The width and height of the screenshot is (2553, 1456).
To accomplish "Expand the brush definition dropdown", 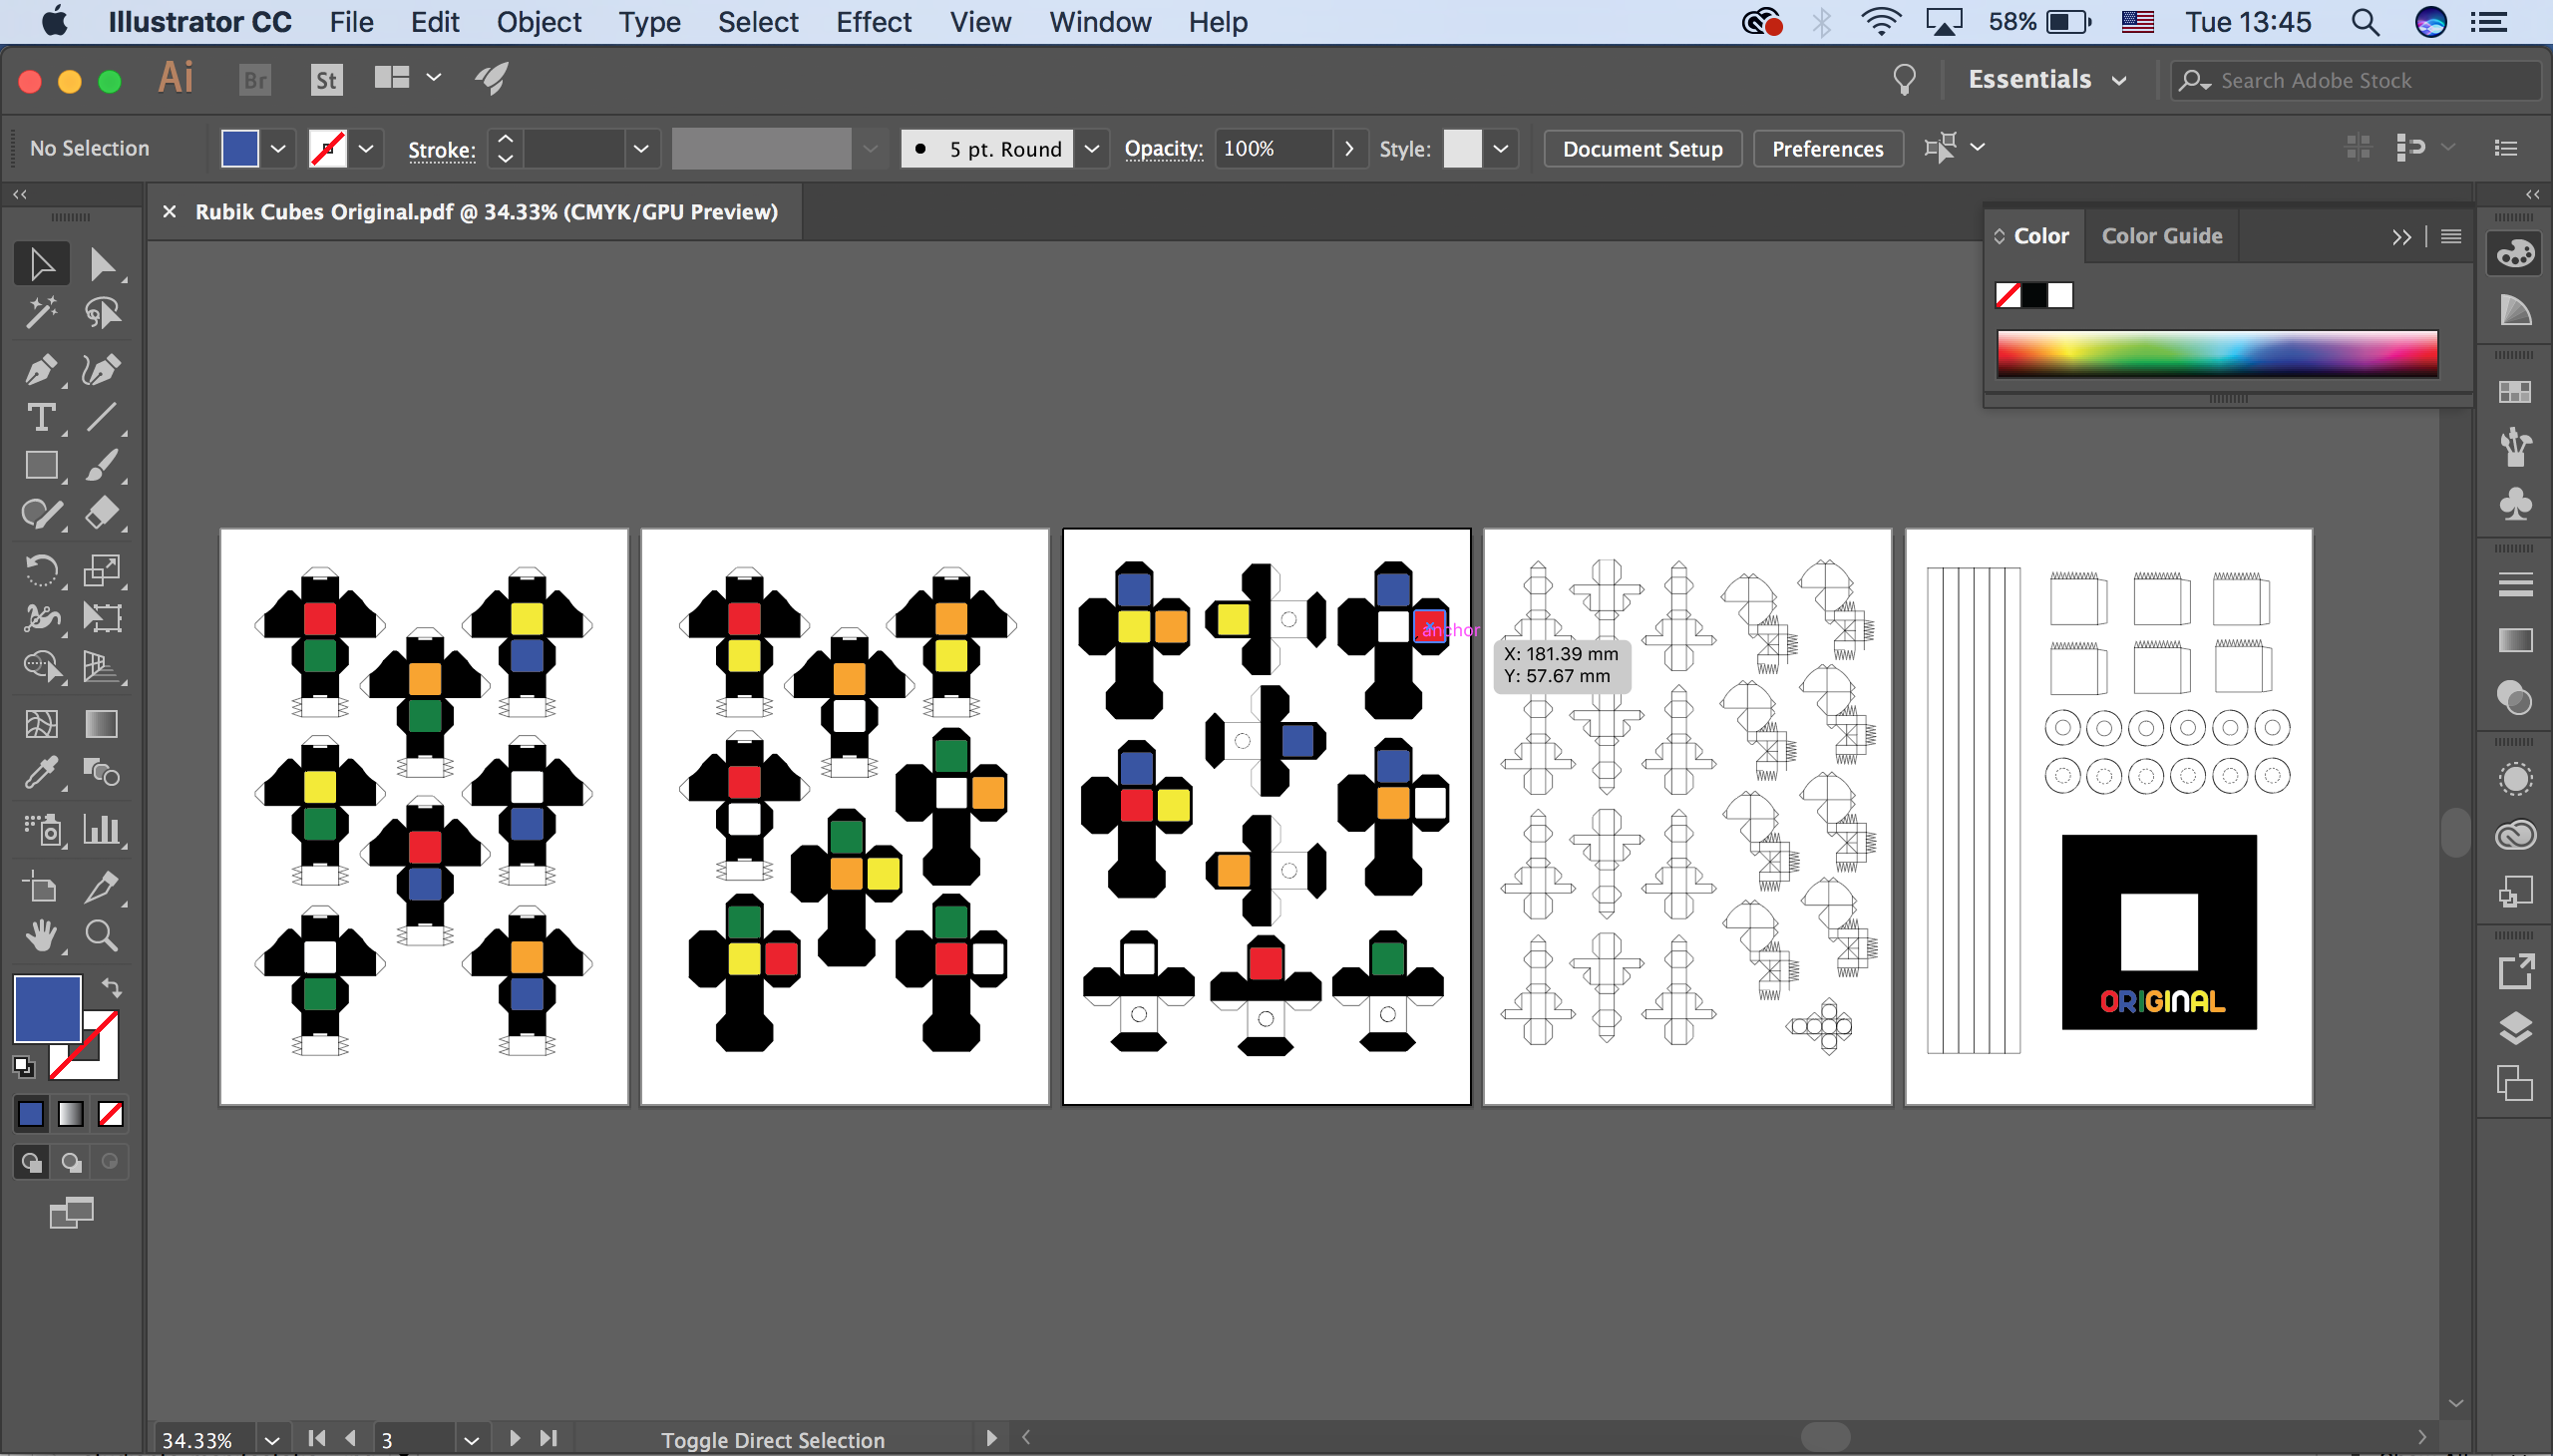I will click(x=1092, y=149).
